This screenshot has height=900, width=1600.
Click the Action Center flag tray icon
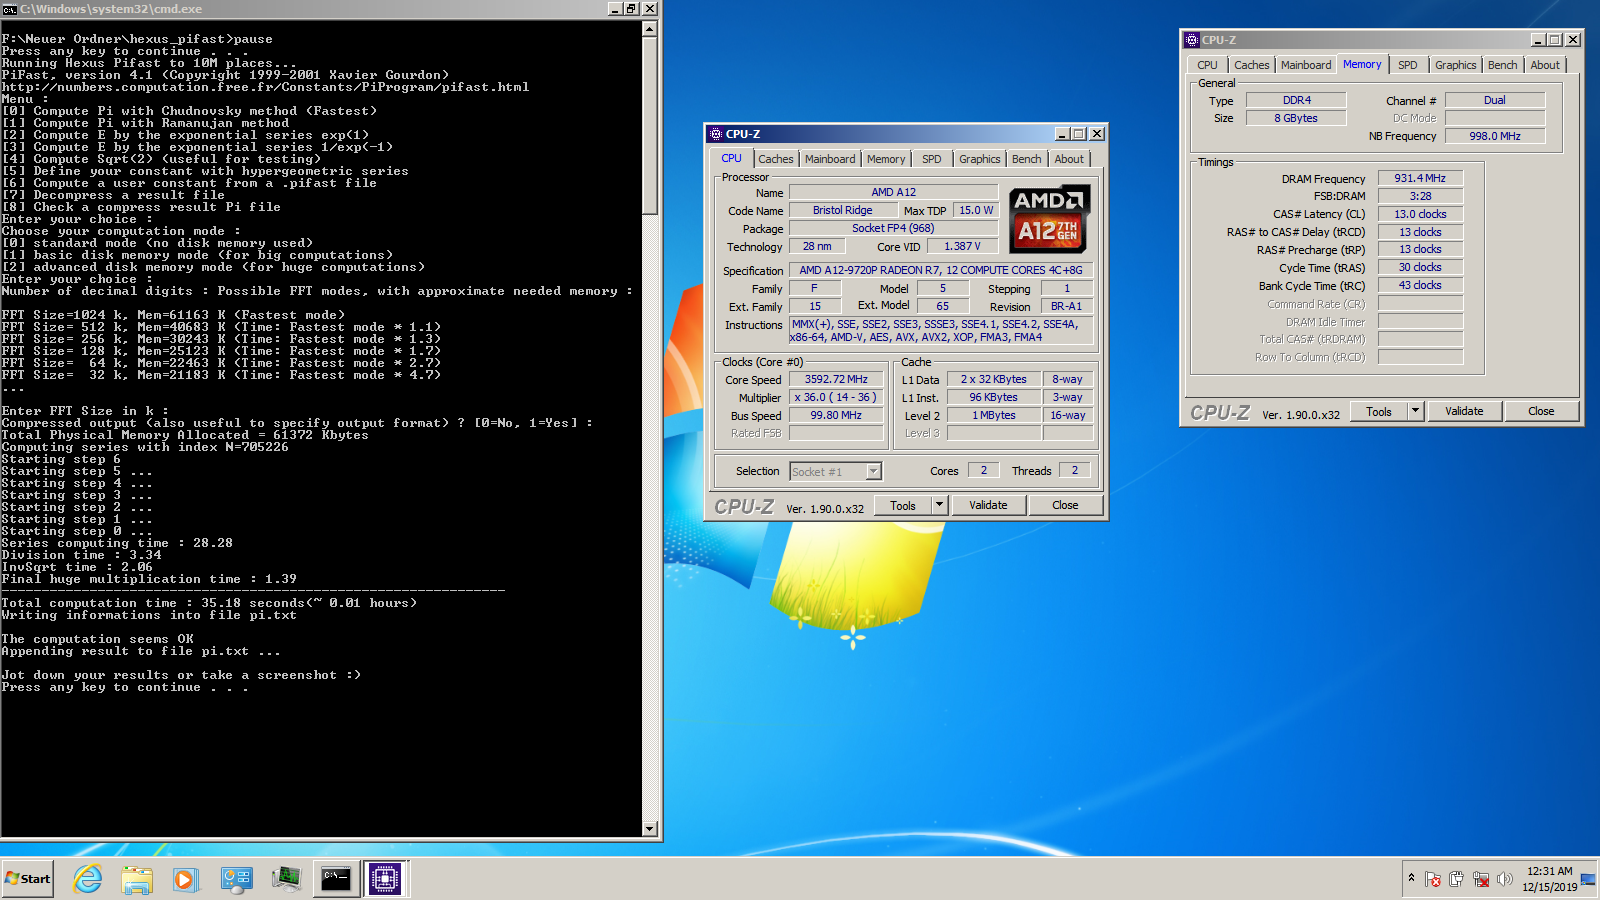coord(1433,879)
